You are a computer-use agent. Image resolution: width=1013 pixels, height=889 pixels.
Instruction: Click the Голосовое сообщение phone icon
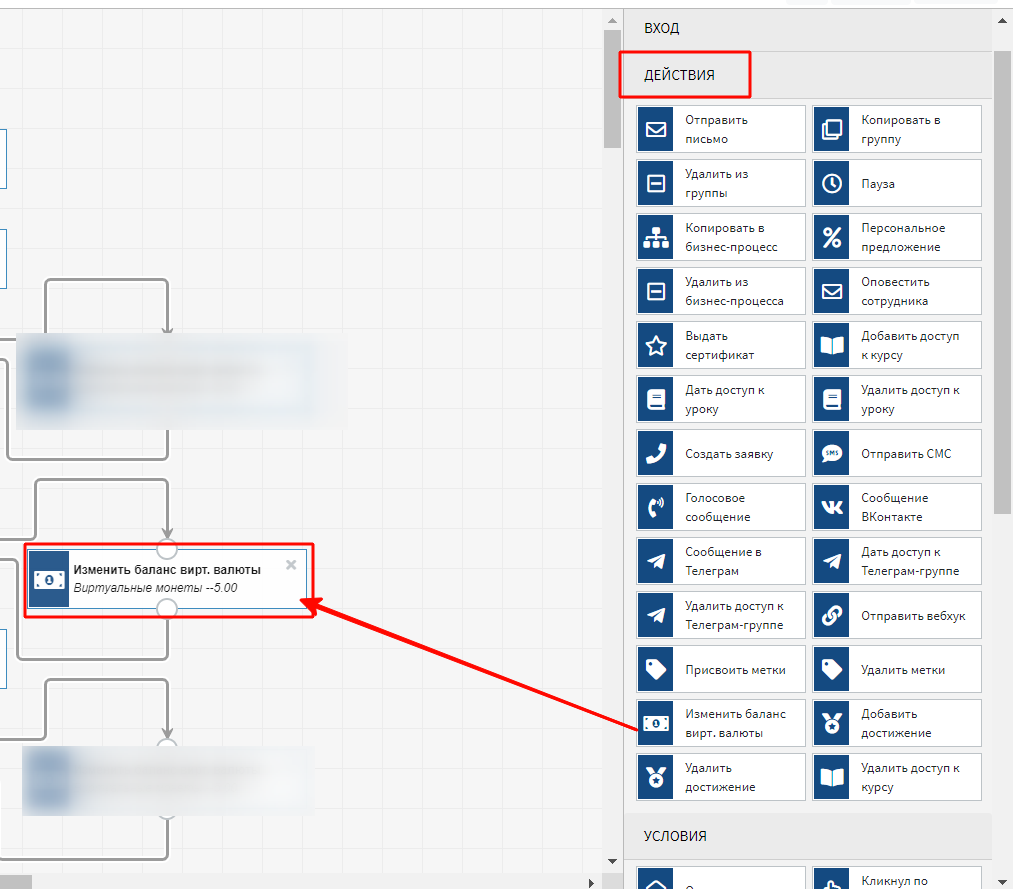656,507
